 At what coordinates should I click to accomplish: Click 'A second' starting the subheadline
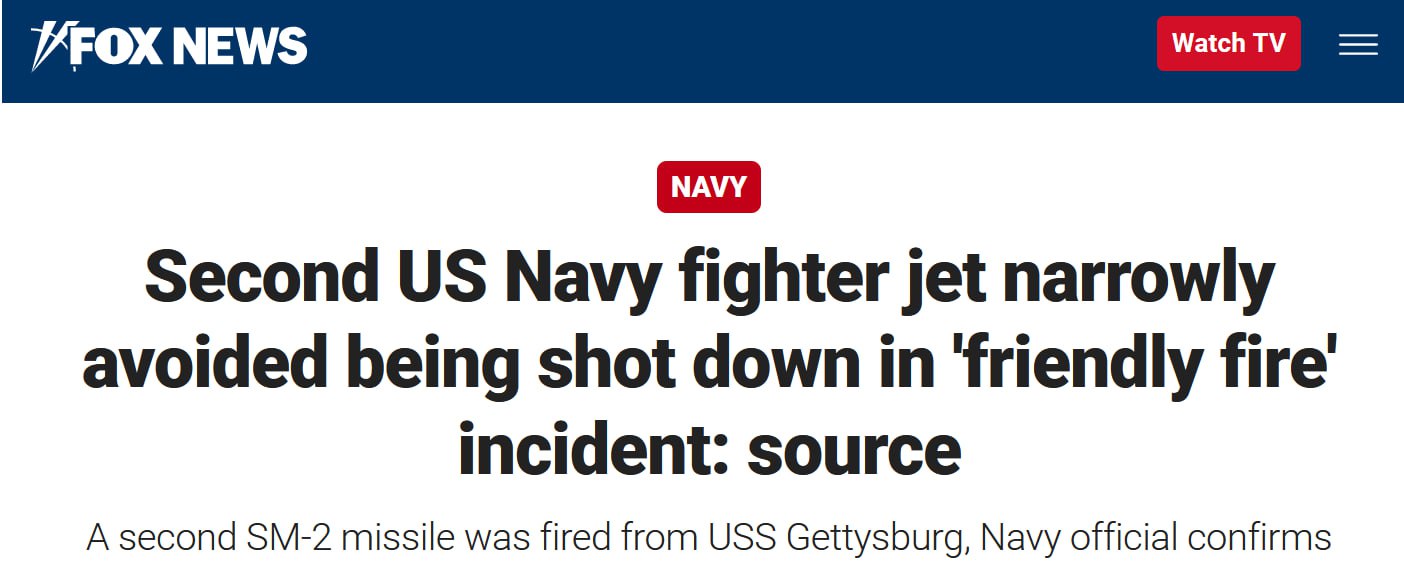tap(158, 538)
